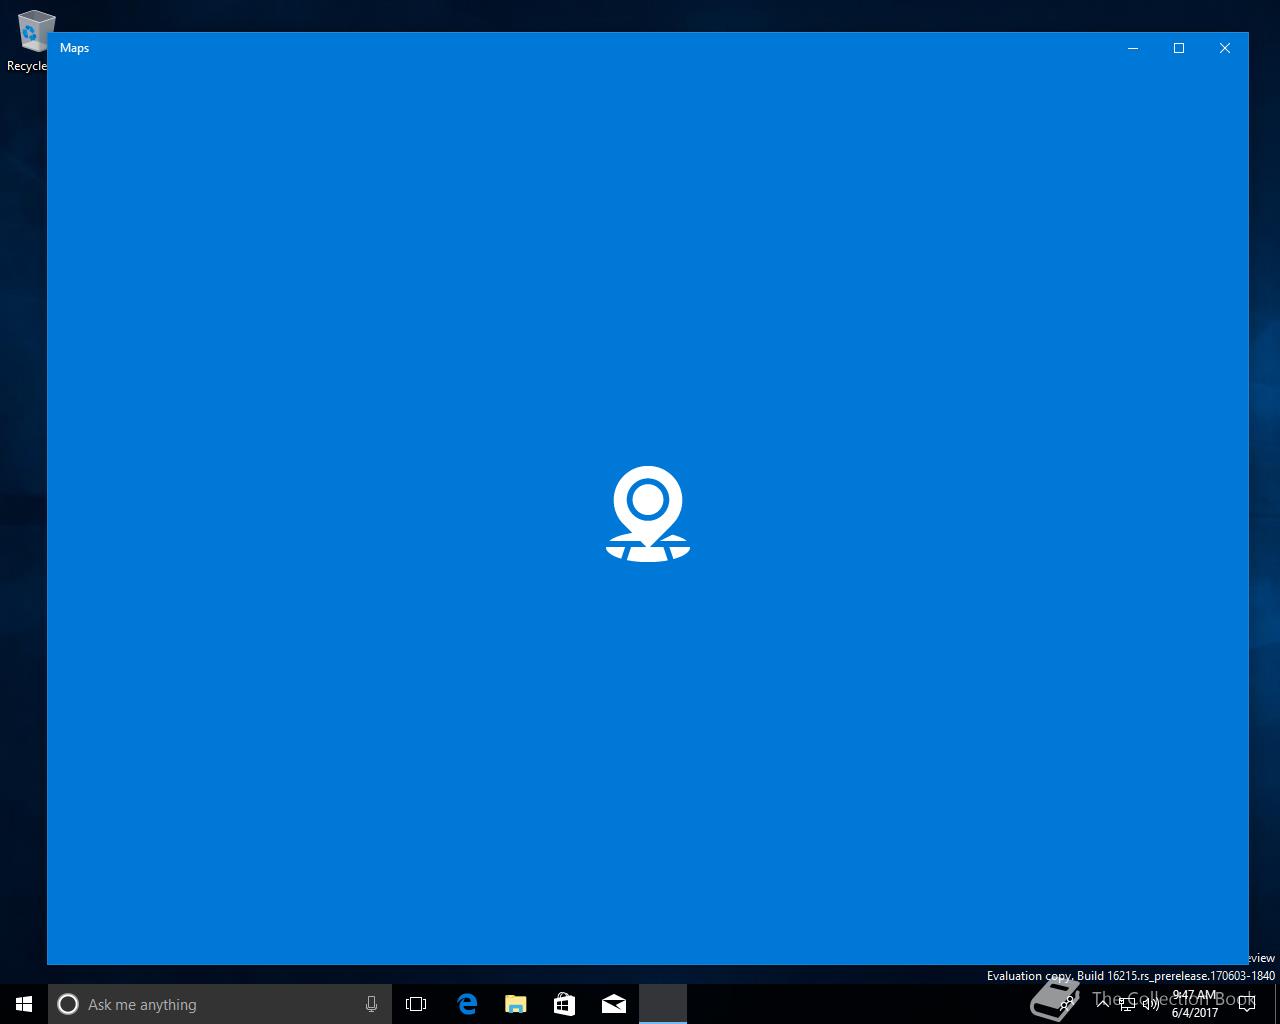This screenshot has height=1024, width=1280.
Task: Activate the Cortana microphone icon
Action: click(x=371, y=1004)
